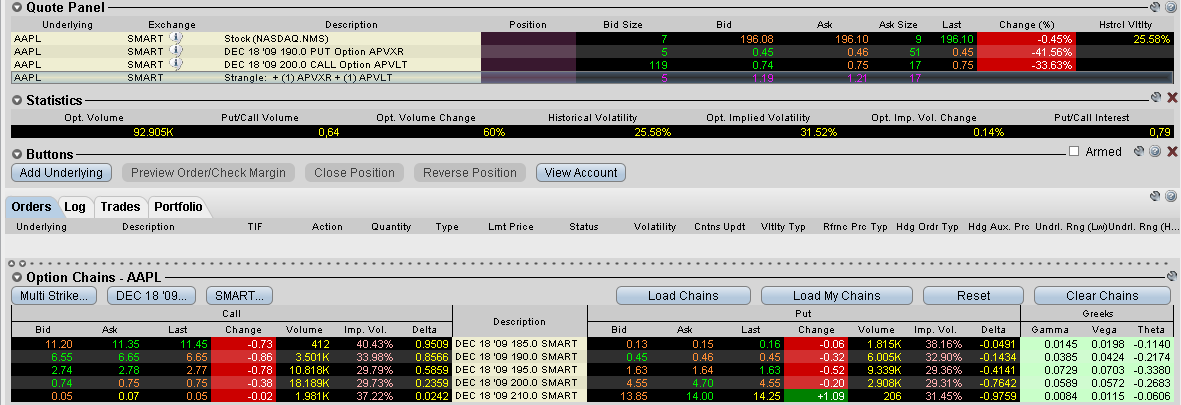Click the Add Underlying button
The image size is (1181, 405).
[62, 172]
